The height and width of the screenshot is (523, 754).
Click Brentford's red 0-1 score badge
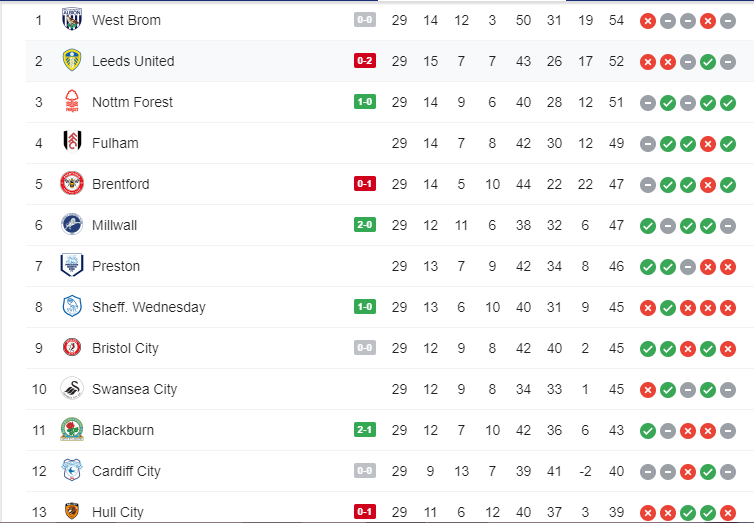[x=365, y=184]
